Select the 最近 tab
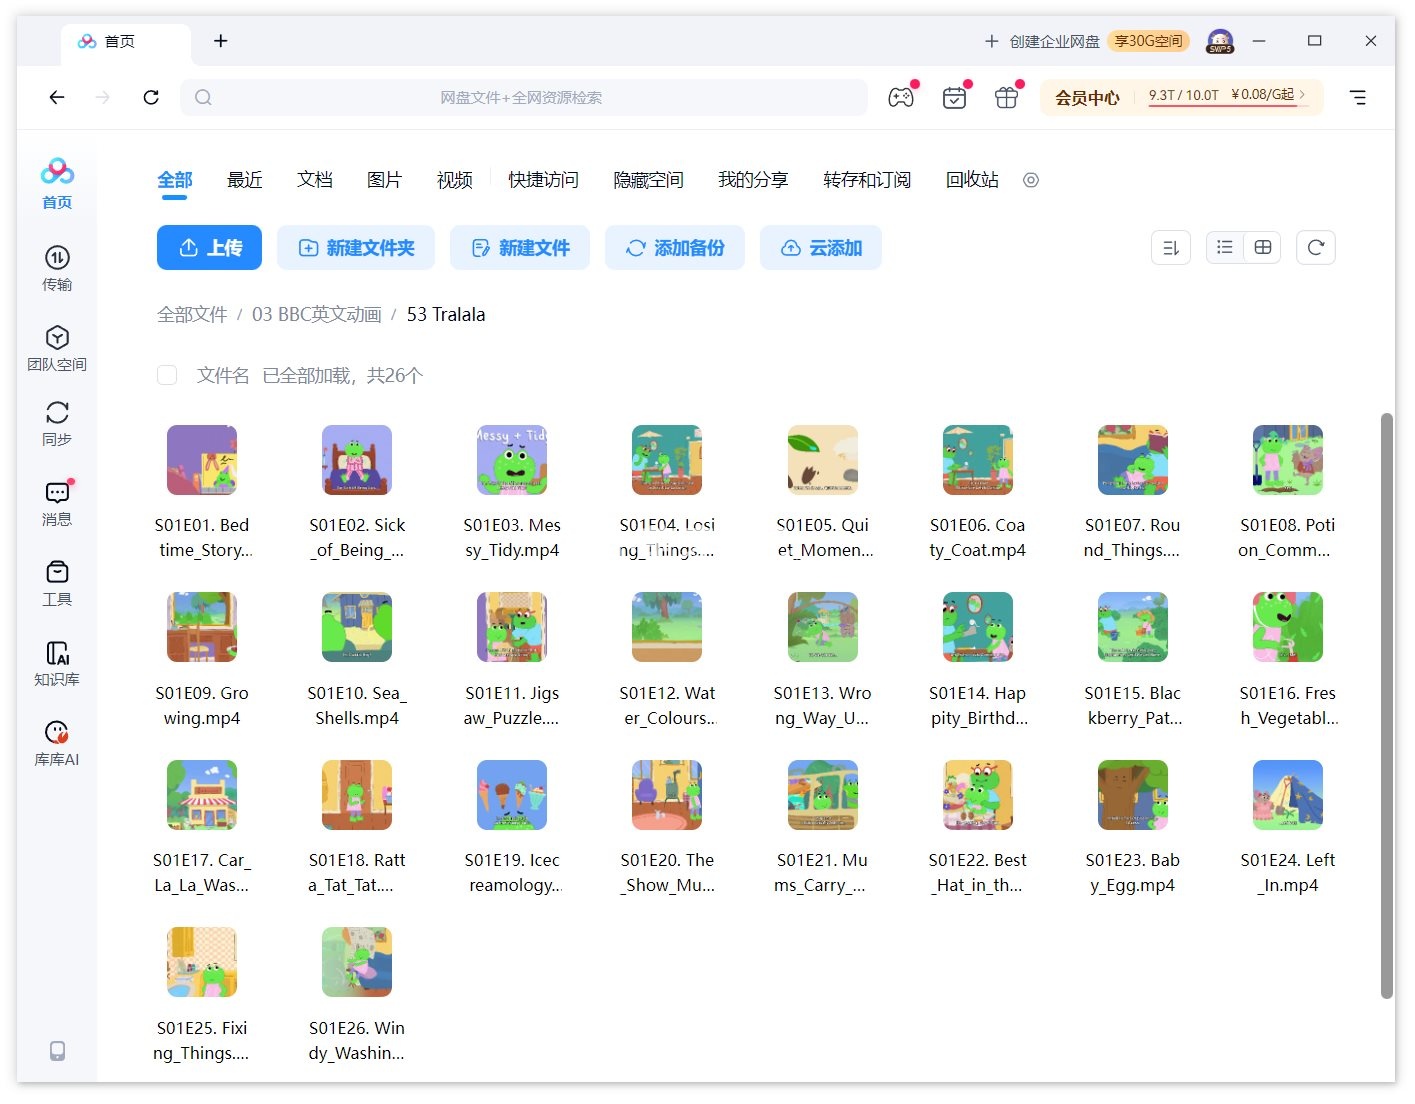1415x1104 pixels. 245,180
